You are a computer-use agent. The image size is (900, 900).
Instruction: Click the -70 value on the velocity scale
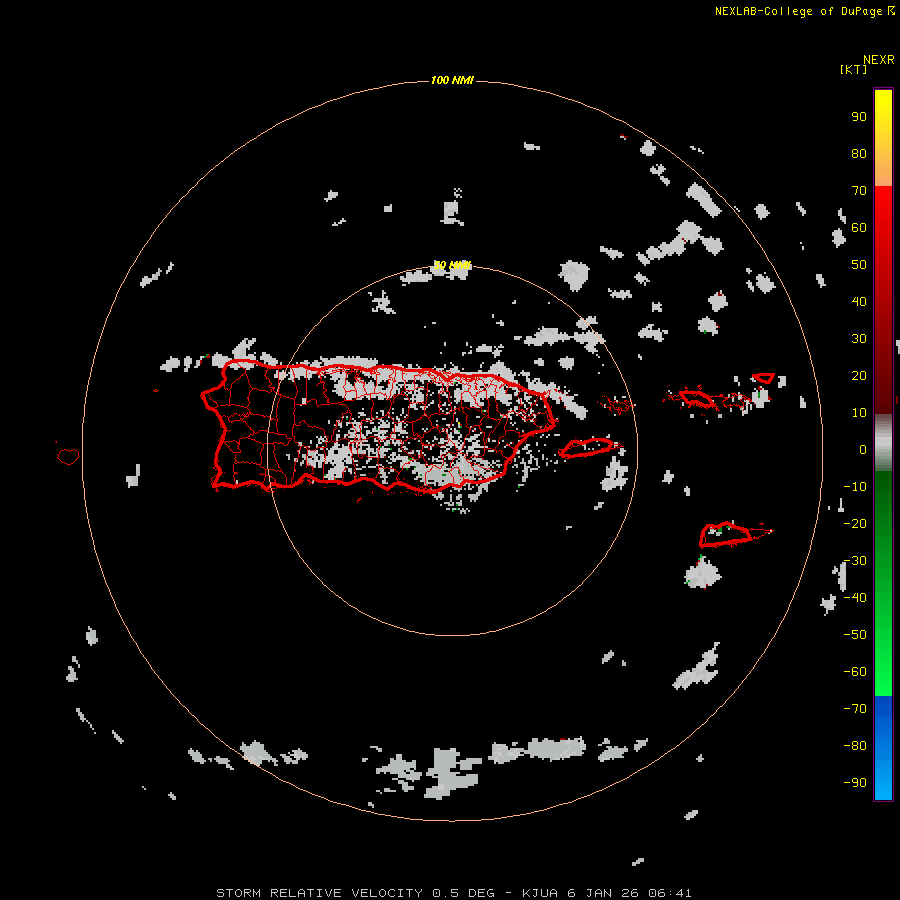click(855, 709)
